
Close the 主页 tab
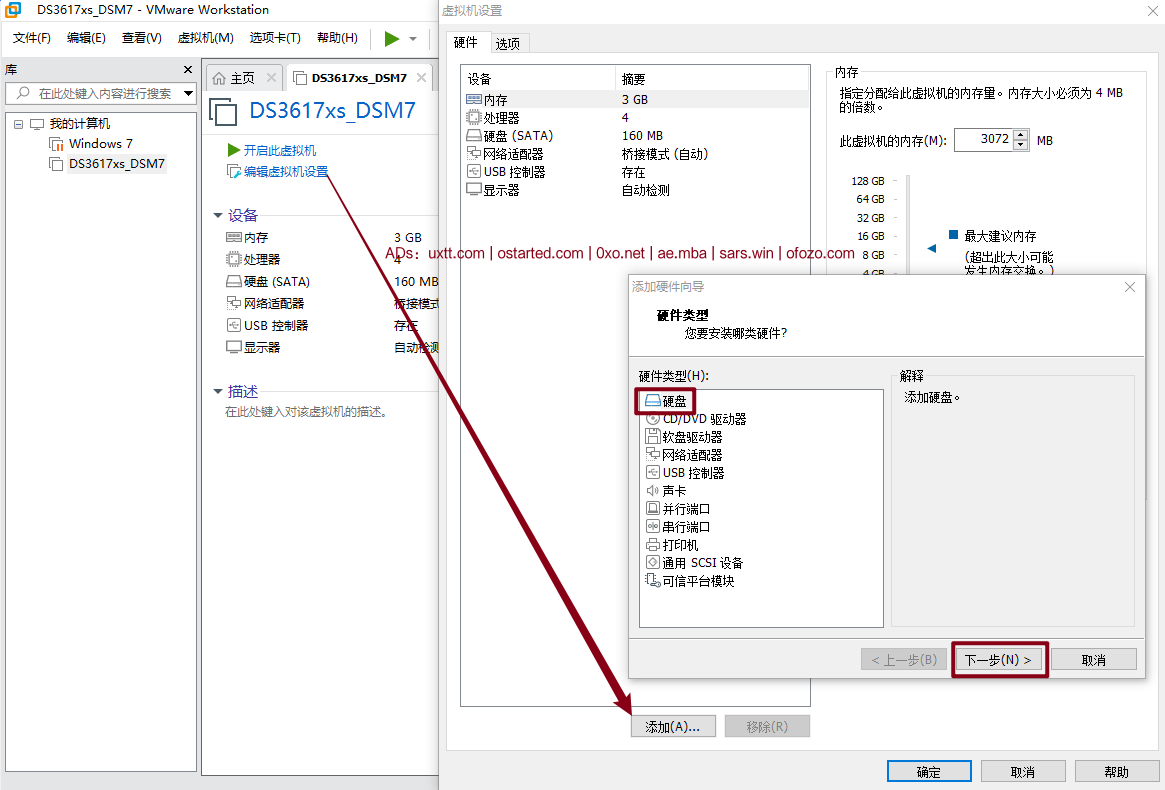click(271, 77)
